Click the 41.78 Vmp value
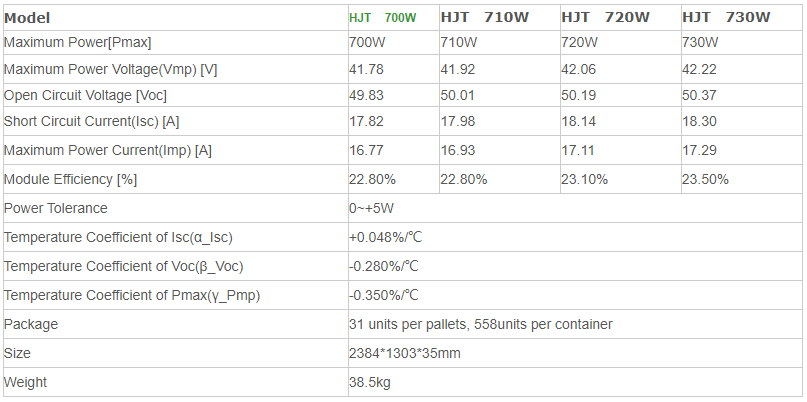The width and height of the screenshot is (807, 402). [x=366, y=69]
